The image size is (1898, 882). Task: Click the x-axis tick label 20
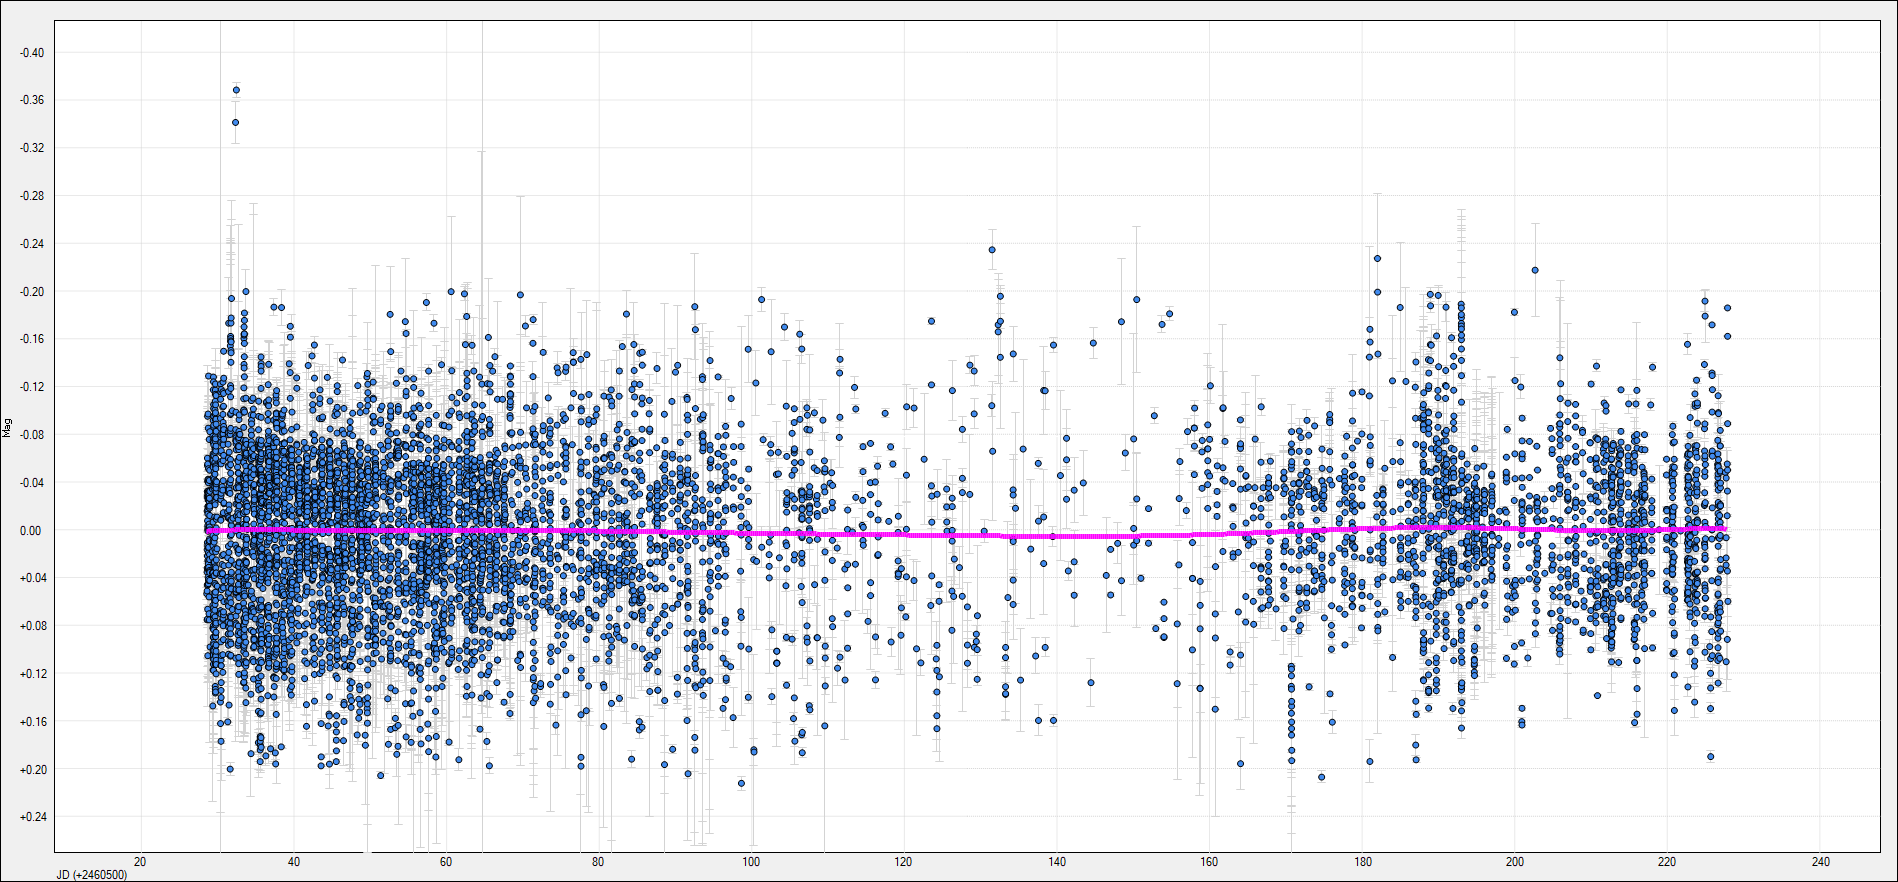pos(140,862)
